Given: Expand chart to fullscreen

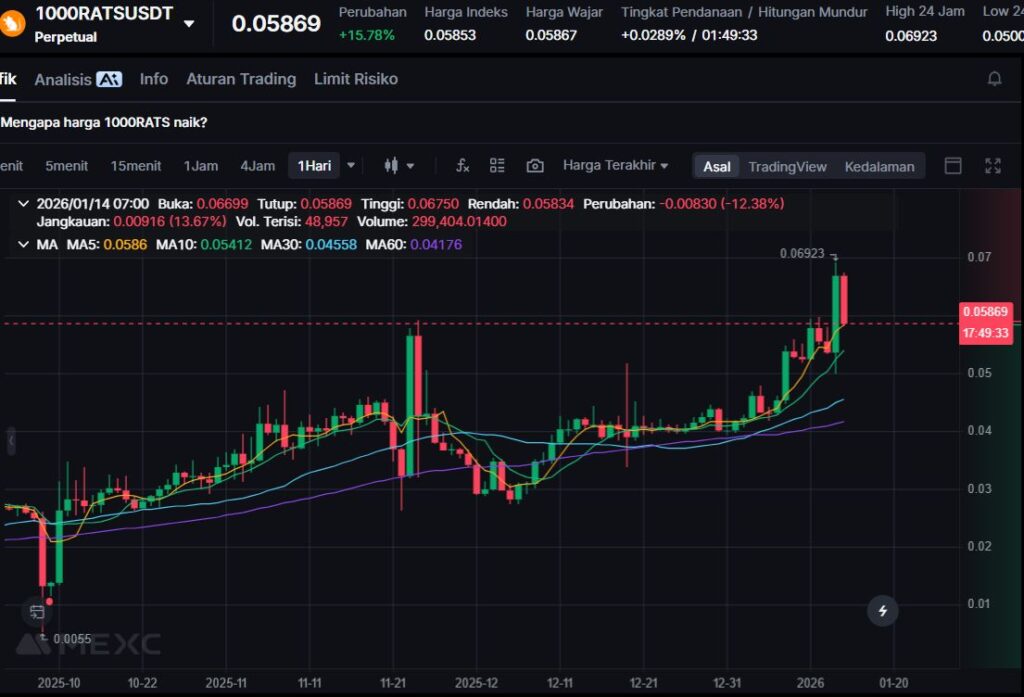Looking at the screenshot, I should (x=993, y=166).
